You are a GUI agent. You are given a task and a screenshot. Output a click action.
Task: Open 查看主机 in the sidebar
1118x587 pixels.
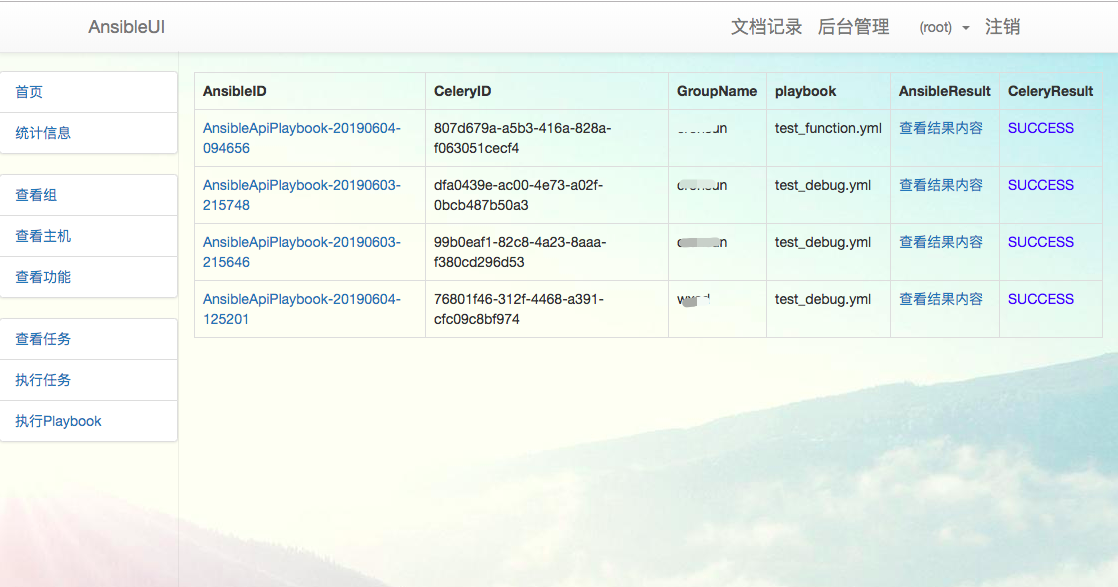click(88, 236)
